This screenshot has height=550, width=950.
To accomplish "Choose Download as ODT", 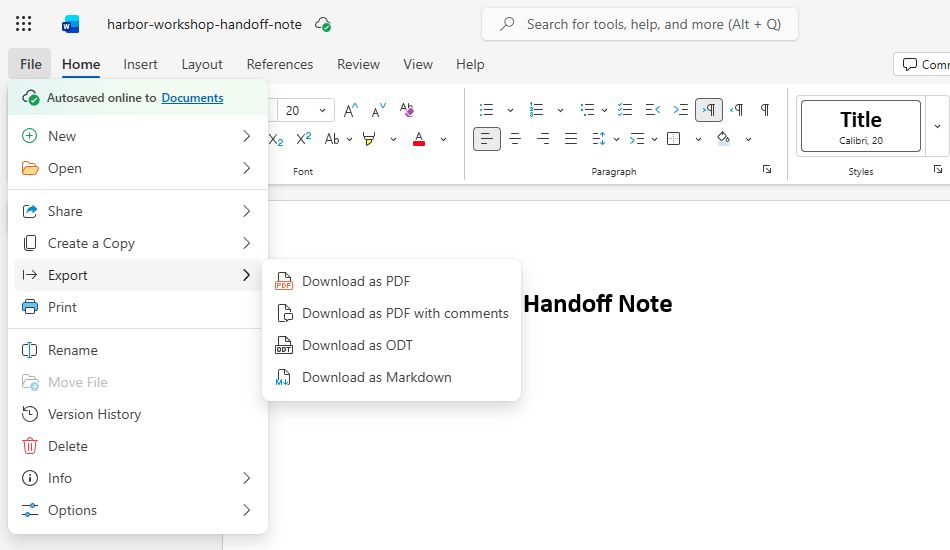I will pos(391,345).
